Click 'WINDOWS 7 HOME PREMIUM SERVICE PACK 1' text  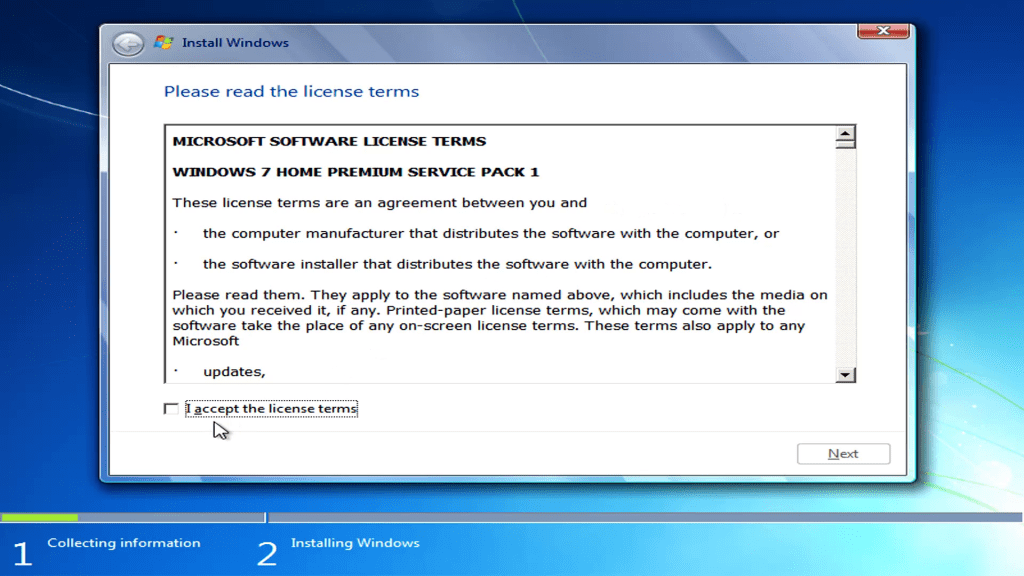[x=356, y=172]
